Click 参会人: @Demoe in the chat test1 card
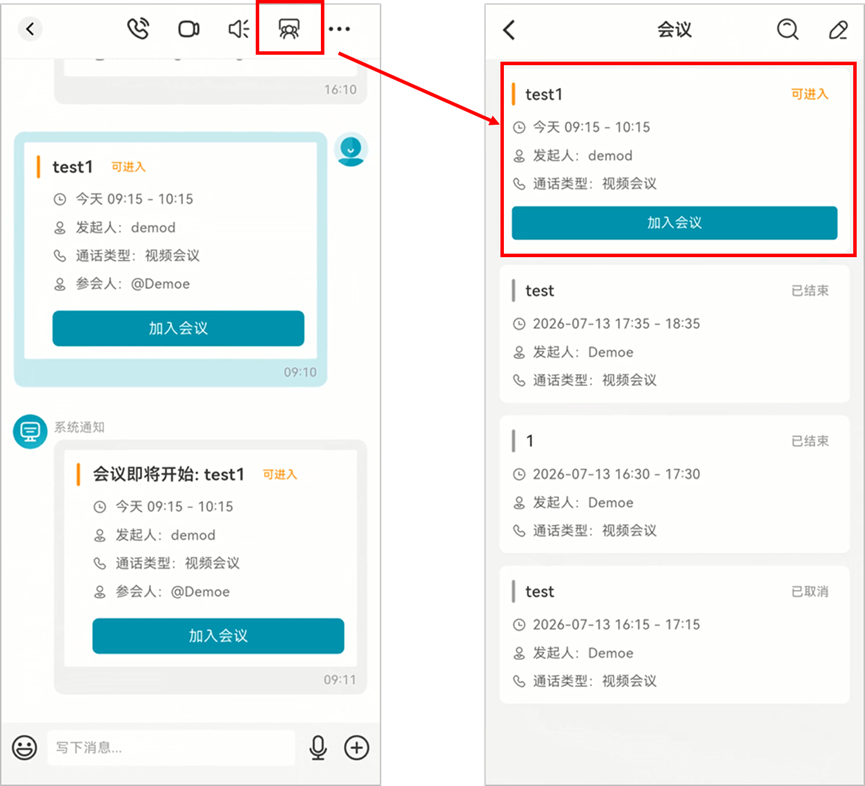The width and height of the screenshot is (865, 786). click(x=132, y=284)
